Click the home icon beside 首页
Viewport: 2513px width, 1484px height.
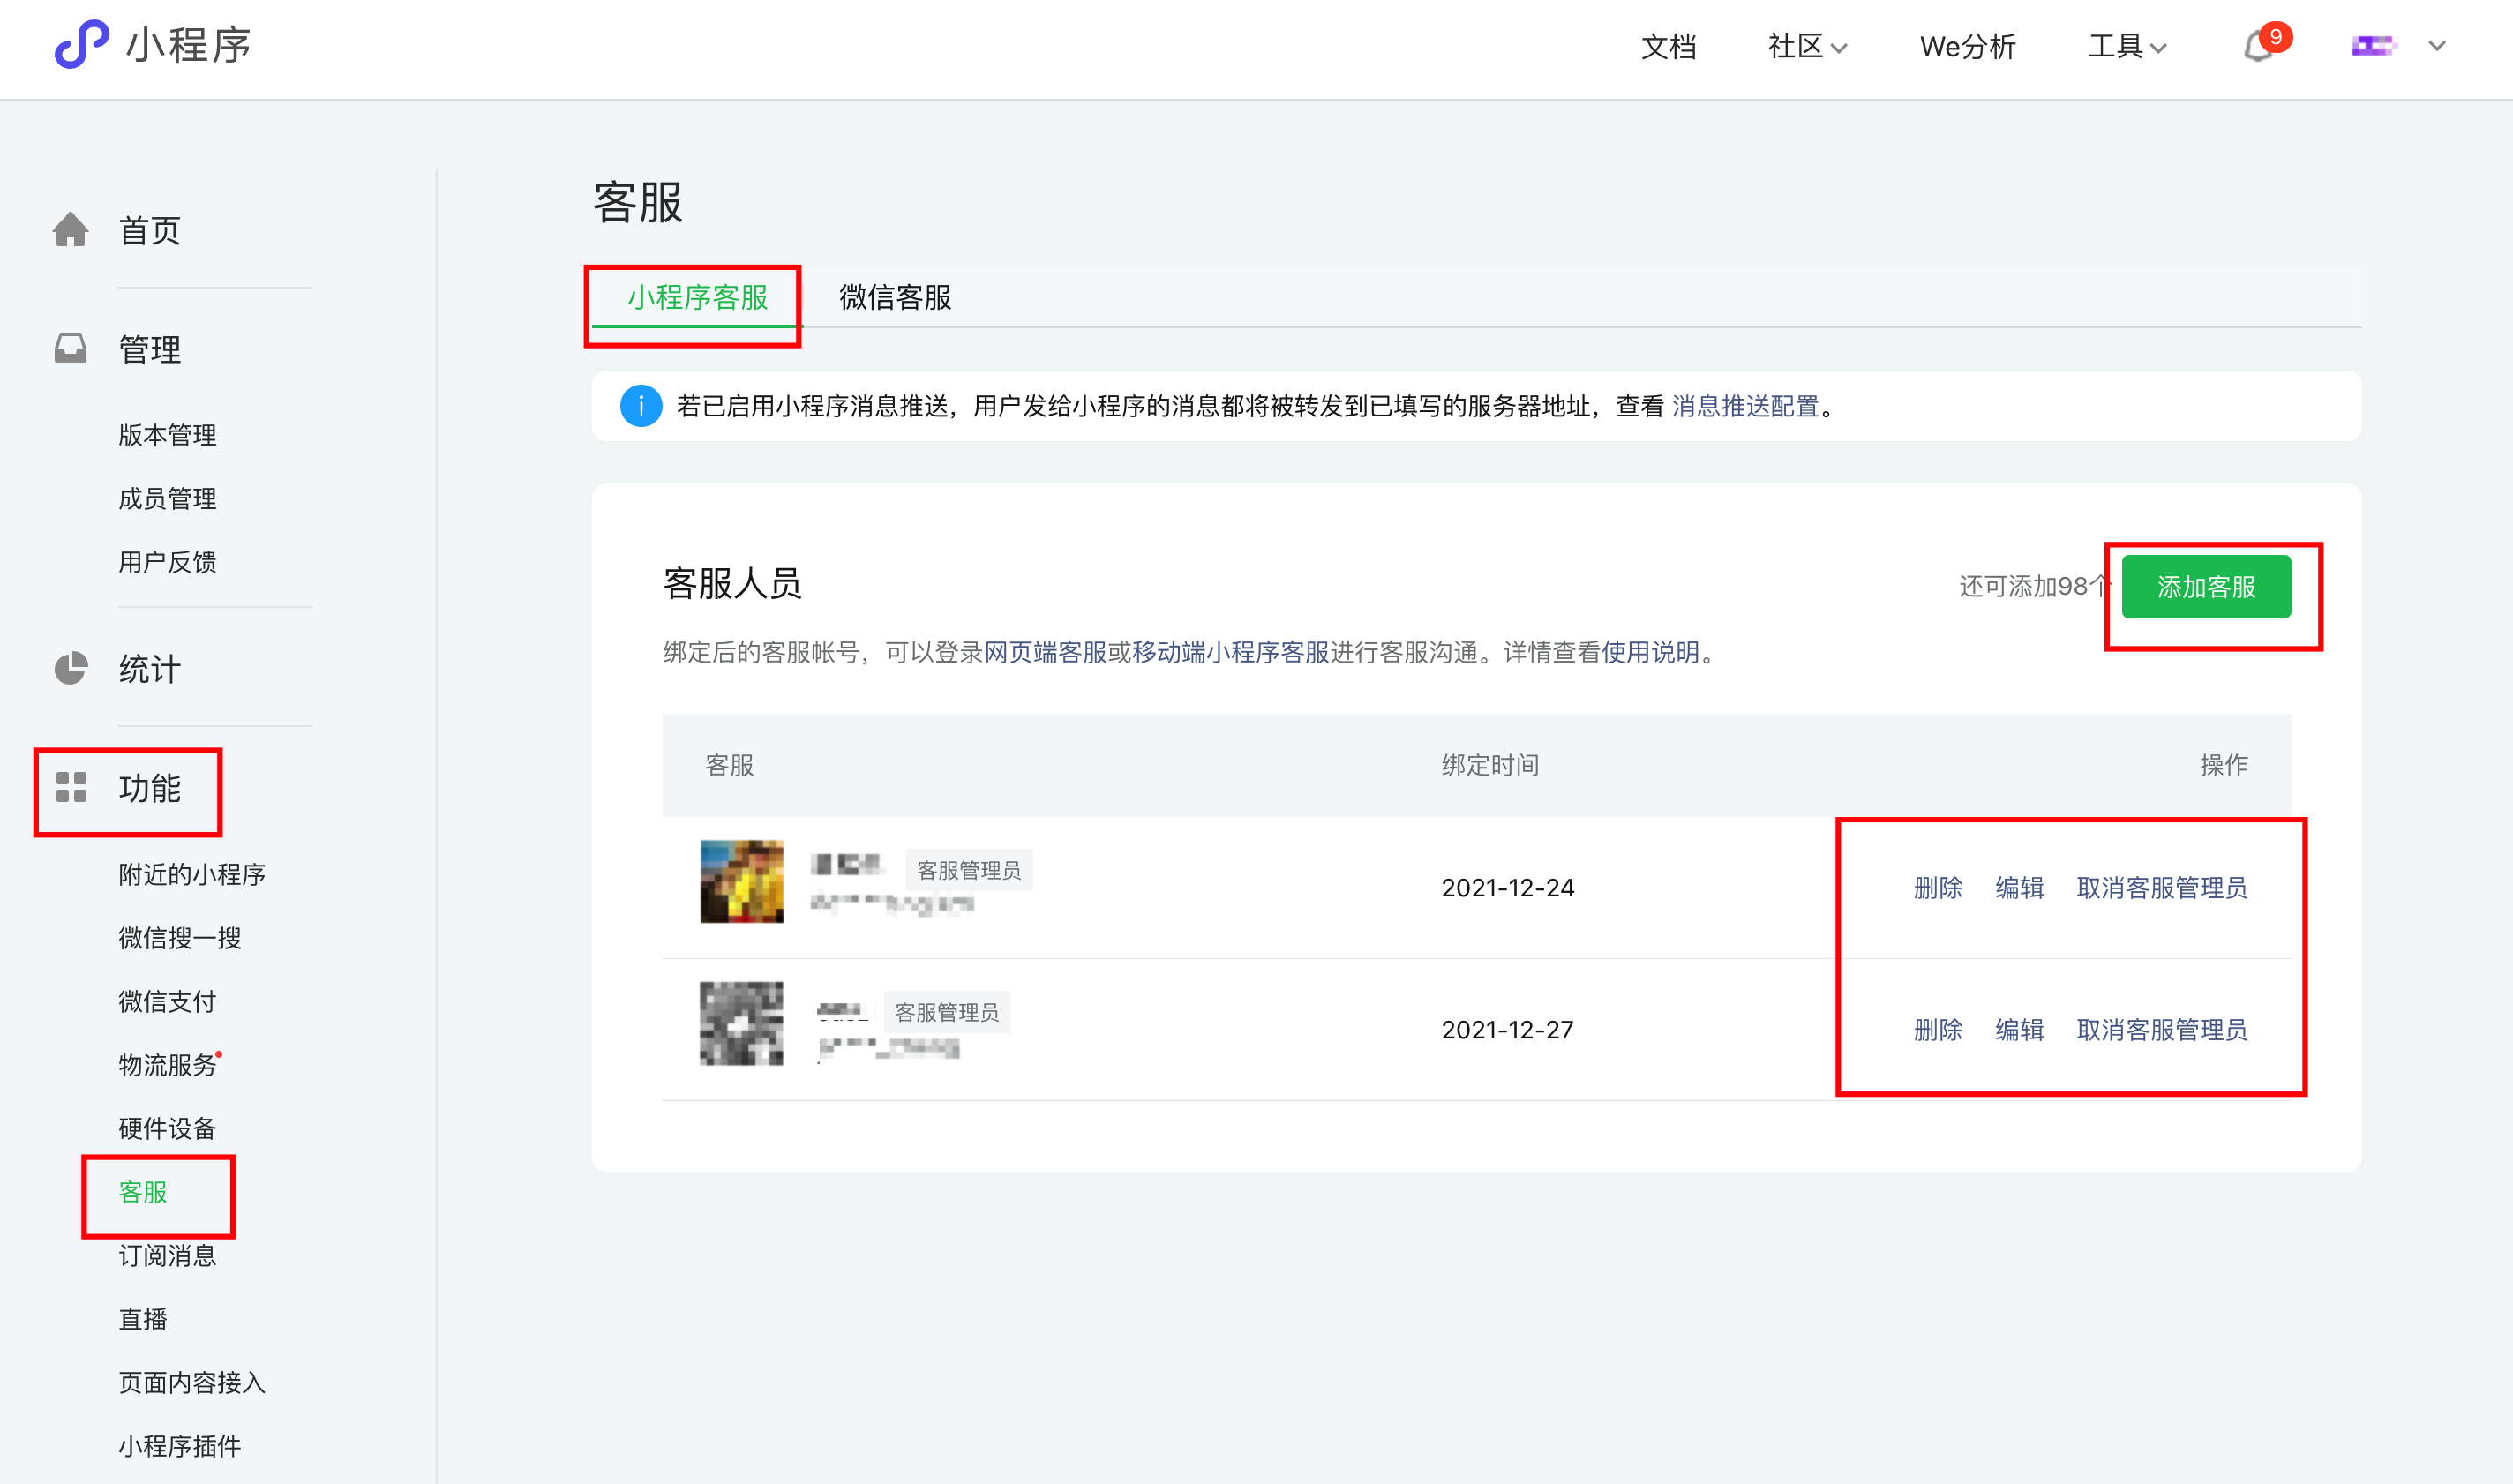click(x=70, y=230)
